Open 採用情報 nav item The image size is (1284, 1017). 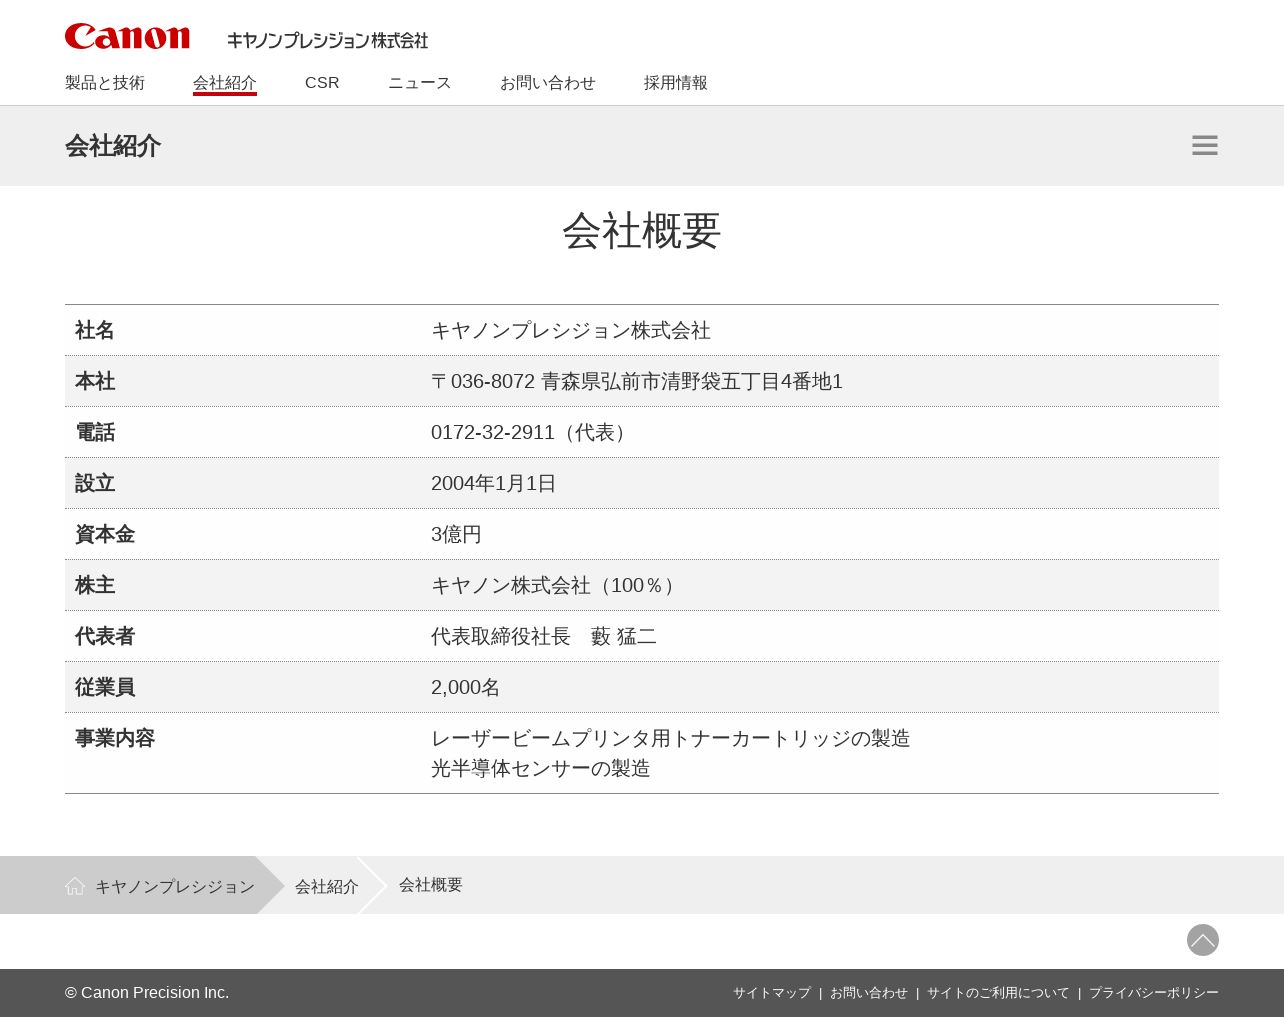676,83
